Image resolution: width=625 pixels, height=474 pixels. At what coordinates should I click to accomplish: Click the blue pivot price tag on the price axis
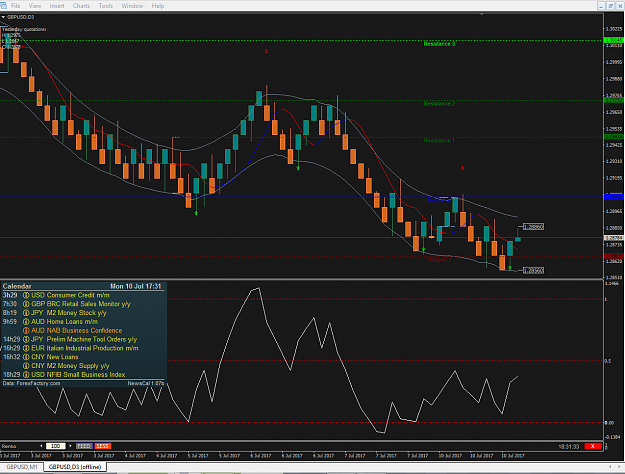click(x=614, y=197)
